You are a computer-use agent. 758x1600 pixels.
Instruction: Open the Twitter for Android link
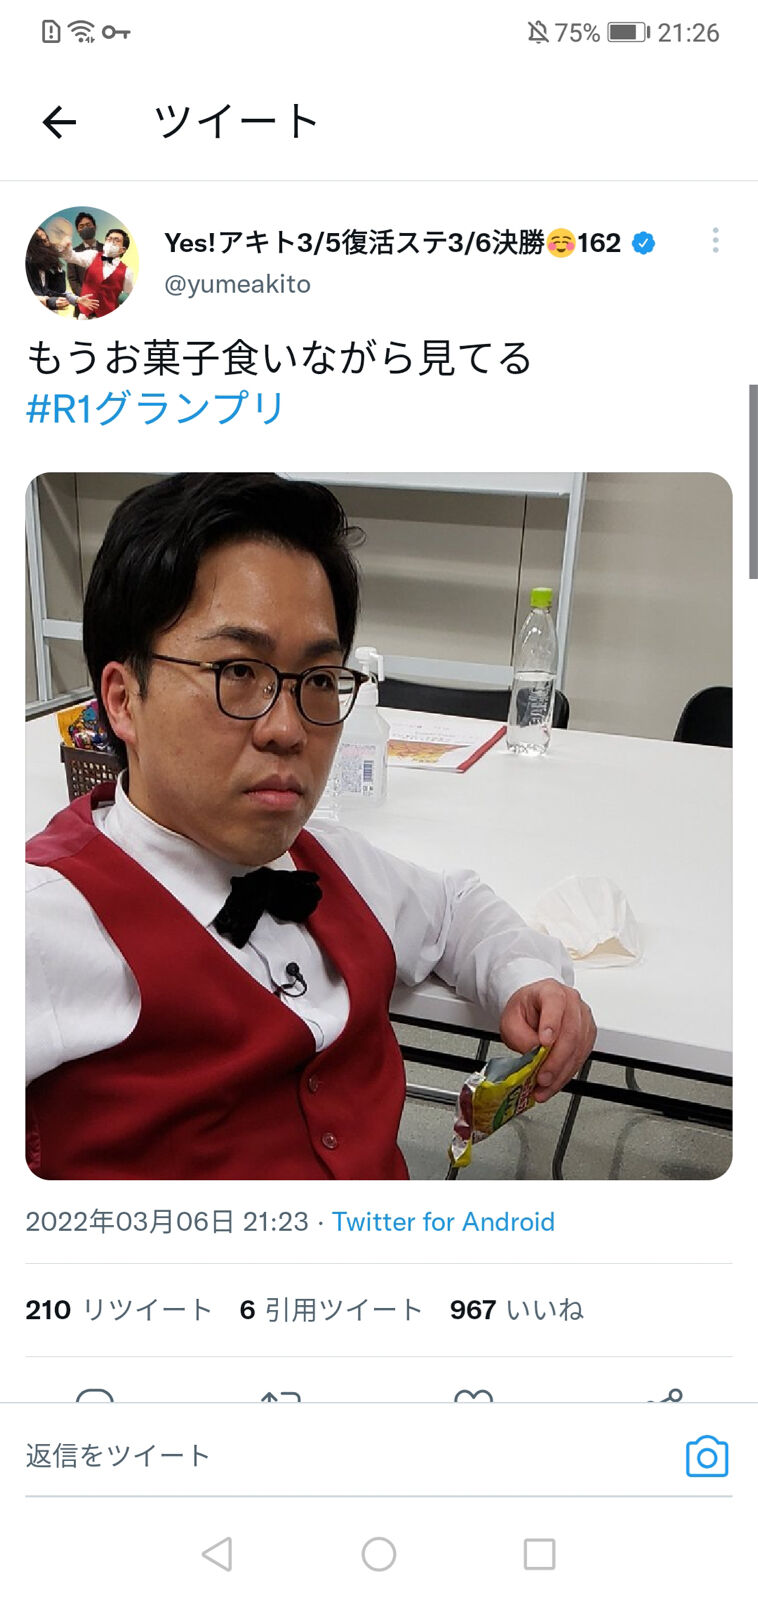[x=443, y=1222]
